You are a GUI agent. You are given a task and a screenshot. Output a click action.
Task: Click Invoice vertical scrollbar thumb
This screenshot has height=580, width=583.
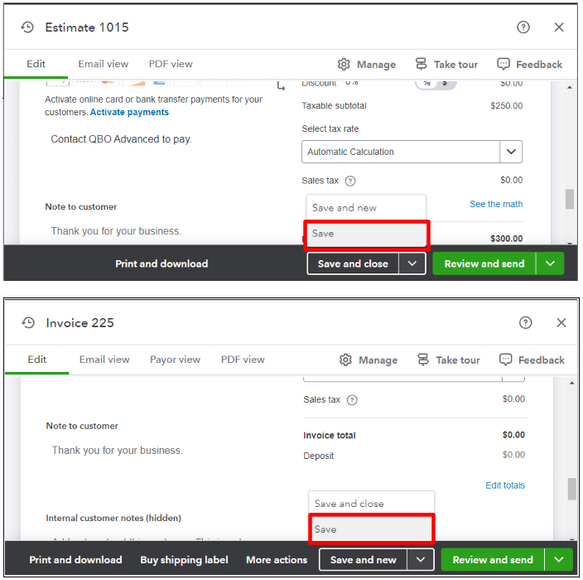[x=572, y=489]
